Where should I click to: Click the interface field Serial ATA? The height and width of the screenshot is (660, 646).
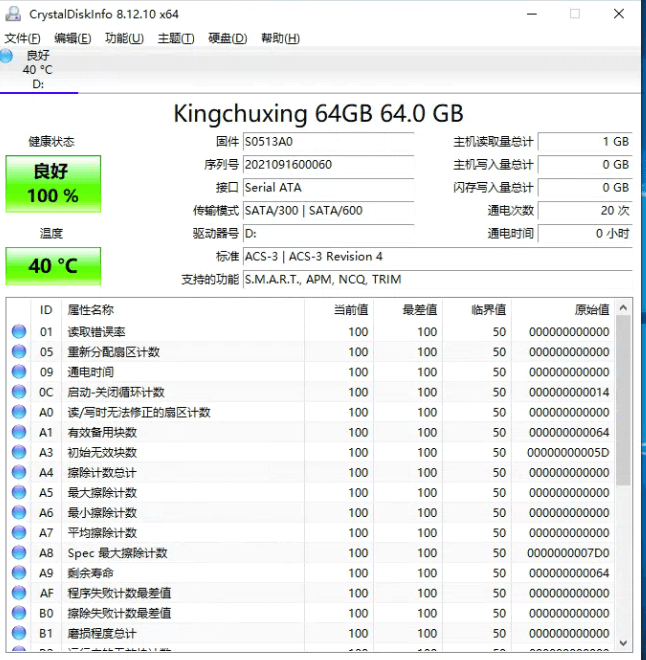pos(328,188)
